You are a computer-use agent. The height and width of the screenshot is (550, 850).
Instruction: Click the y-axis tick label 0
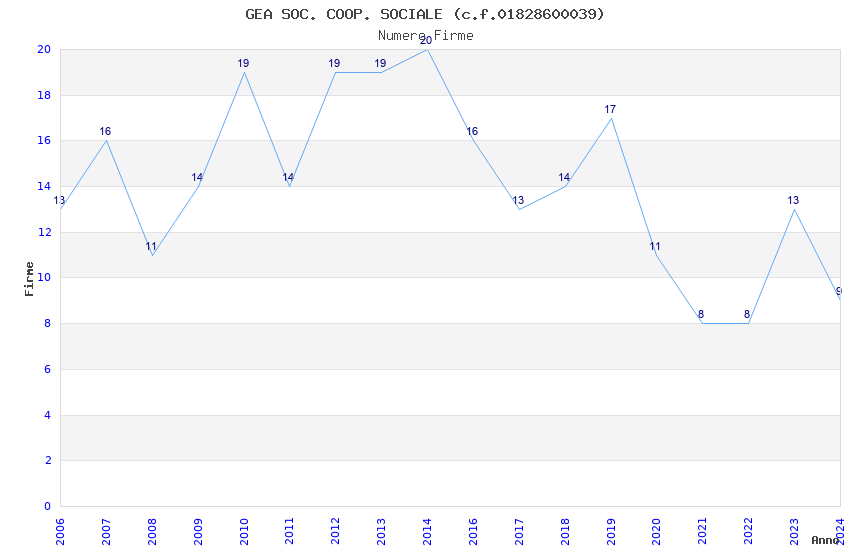point(48,506)
